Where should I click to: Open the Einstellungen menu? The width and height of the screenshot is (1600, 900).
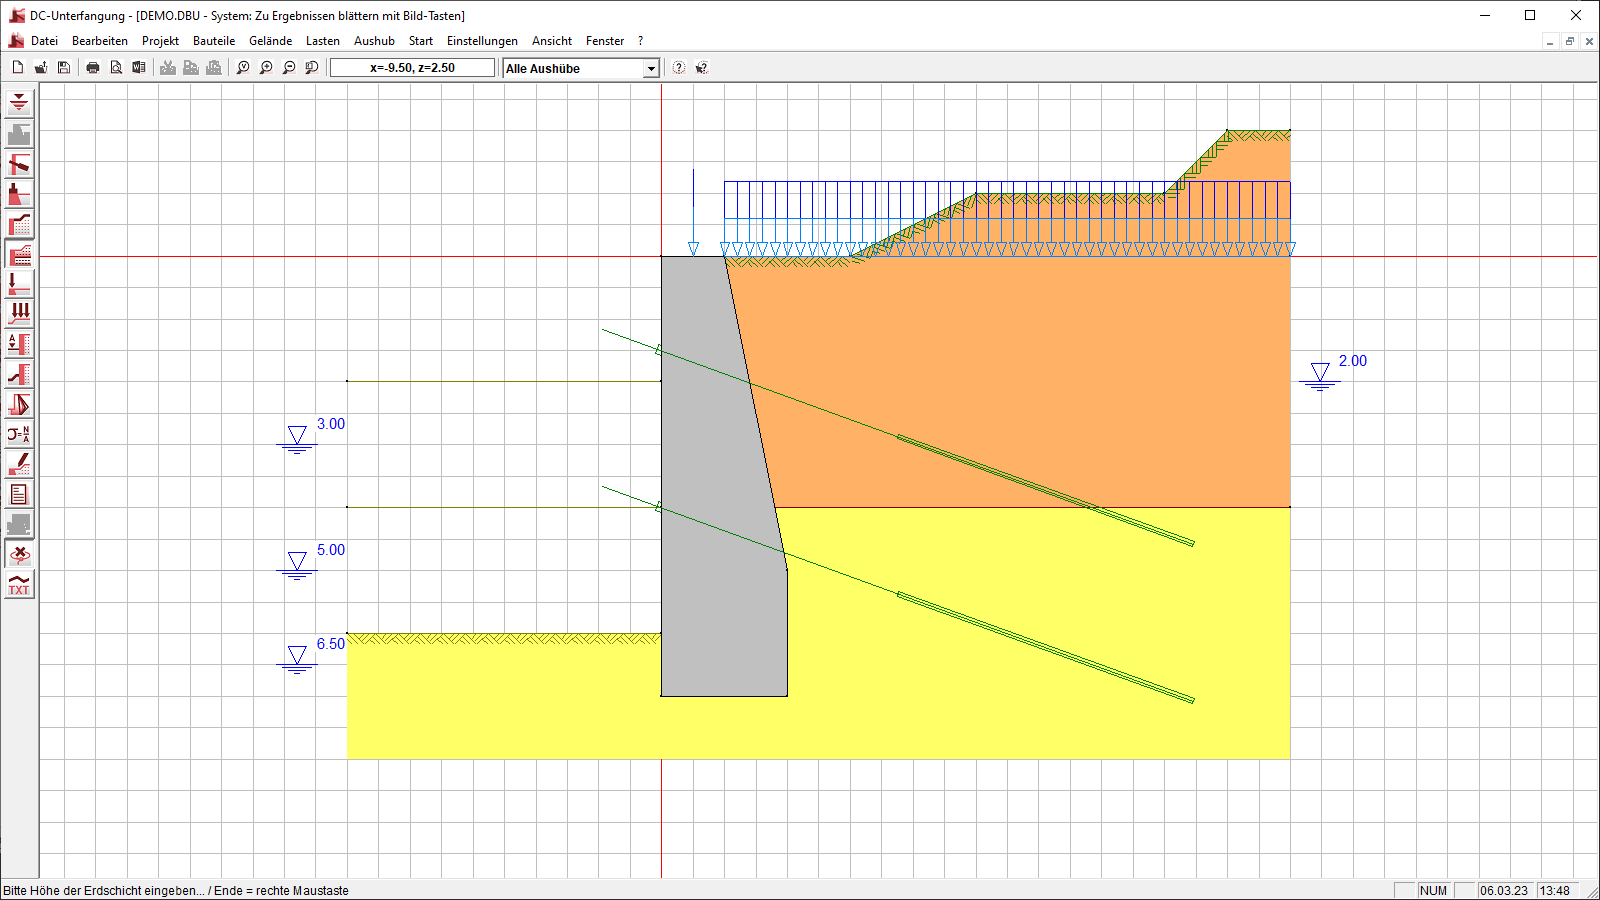[x=482, y=41]
